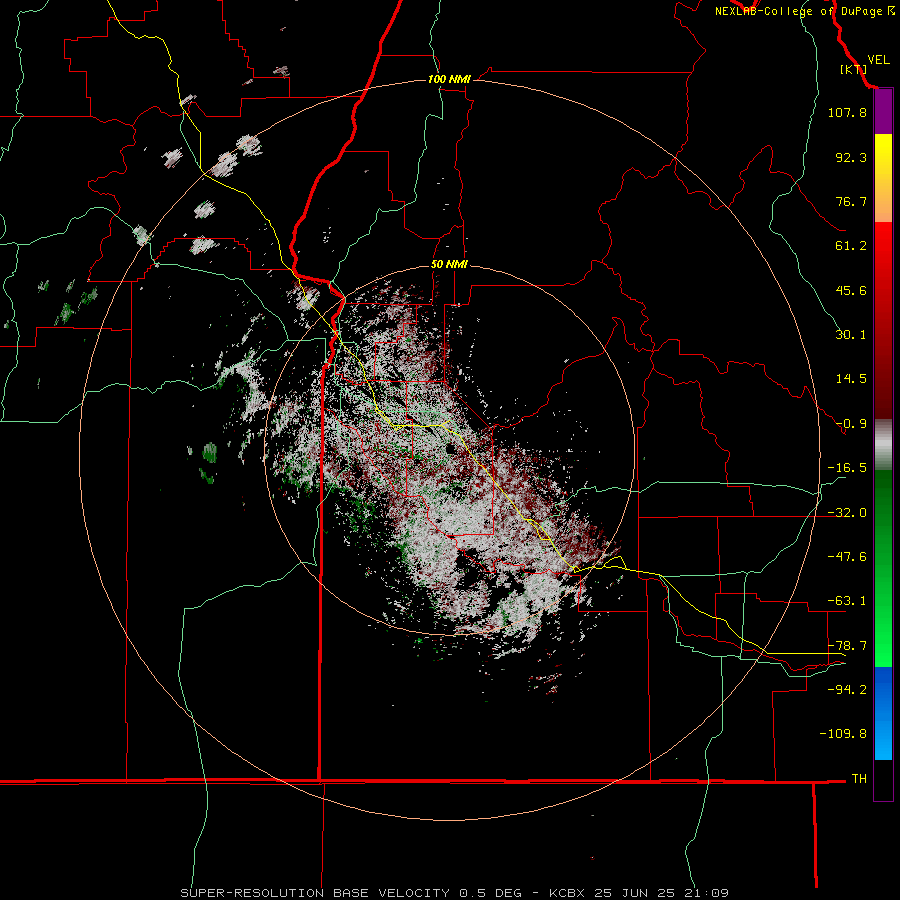Click the 92.3 legend value
Viewport: 900px width, 900px height.
851,157
